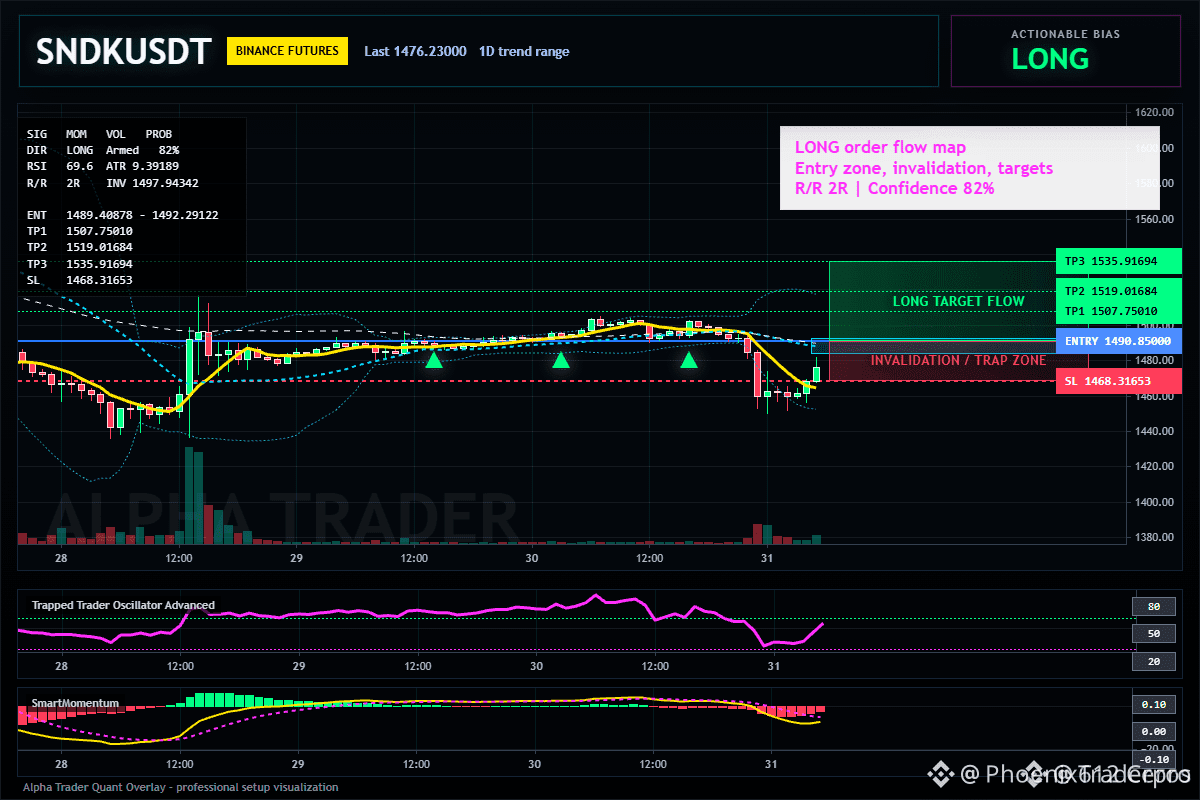Click the 1400.00 price axis label

[1153, 503]
